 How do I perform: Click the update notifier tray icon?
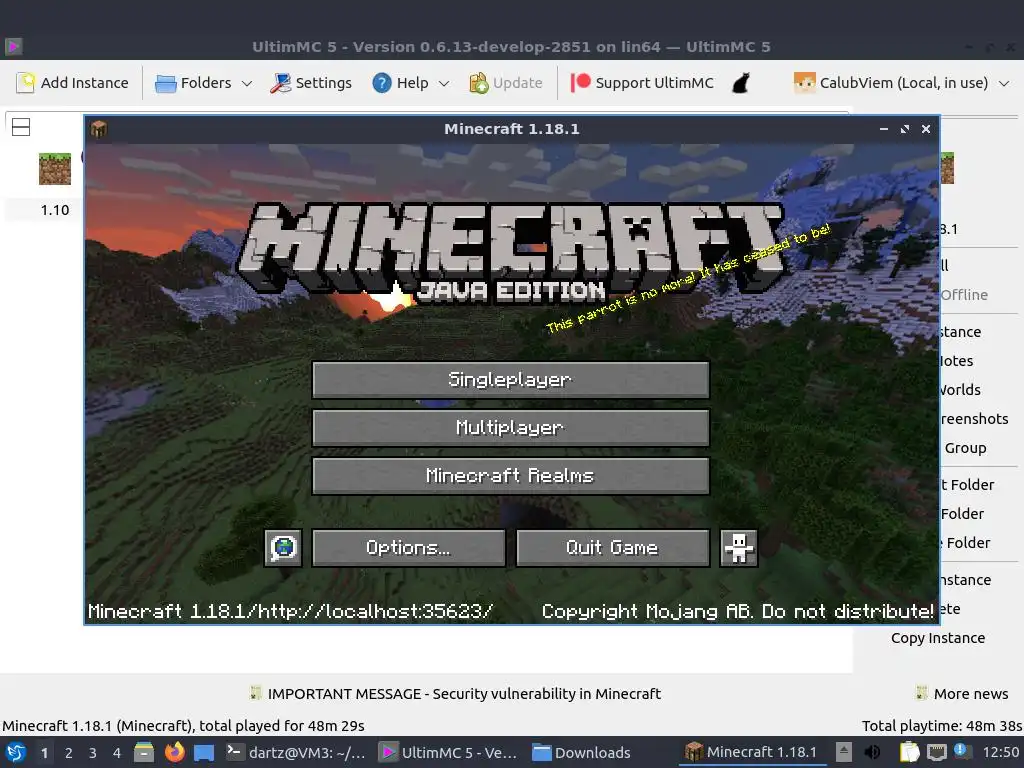tap(962, 751)
